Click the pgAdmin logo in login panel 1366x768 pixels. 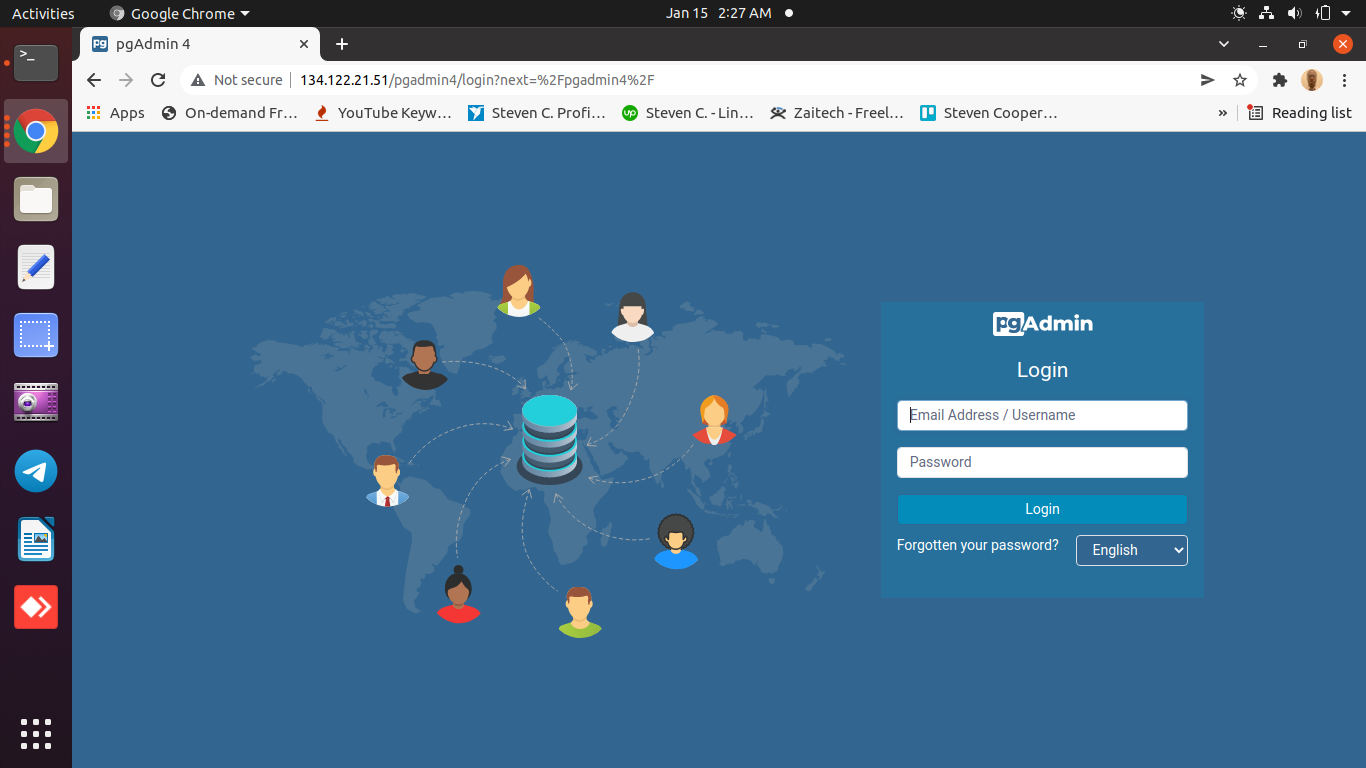tap(1042, 324)
